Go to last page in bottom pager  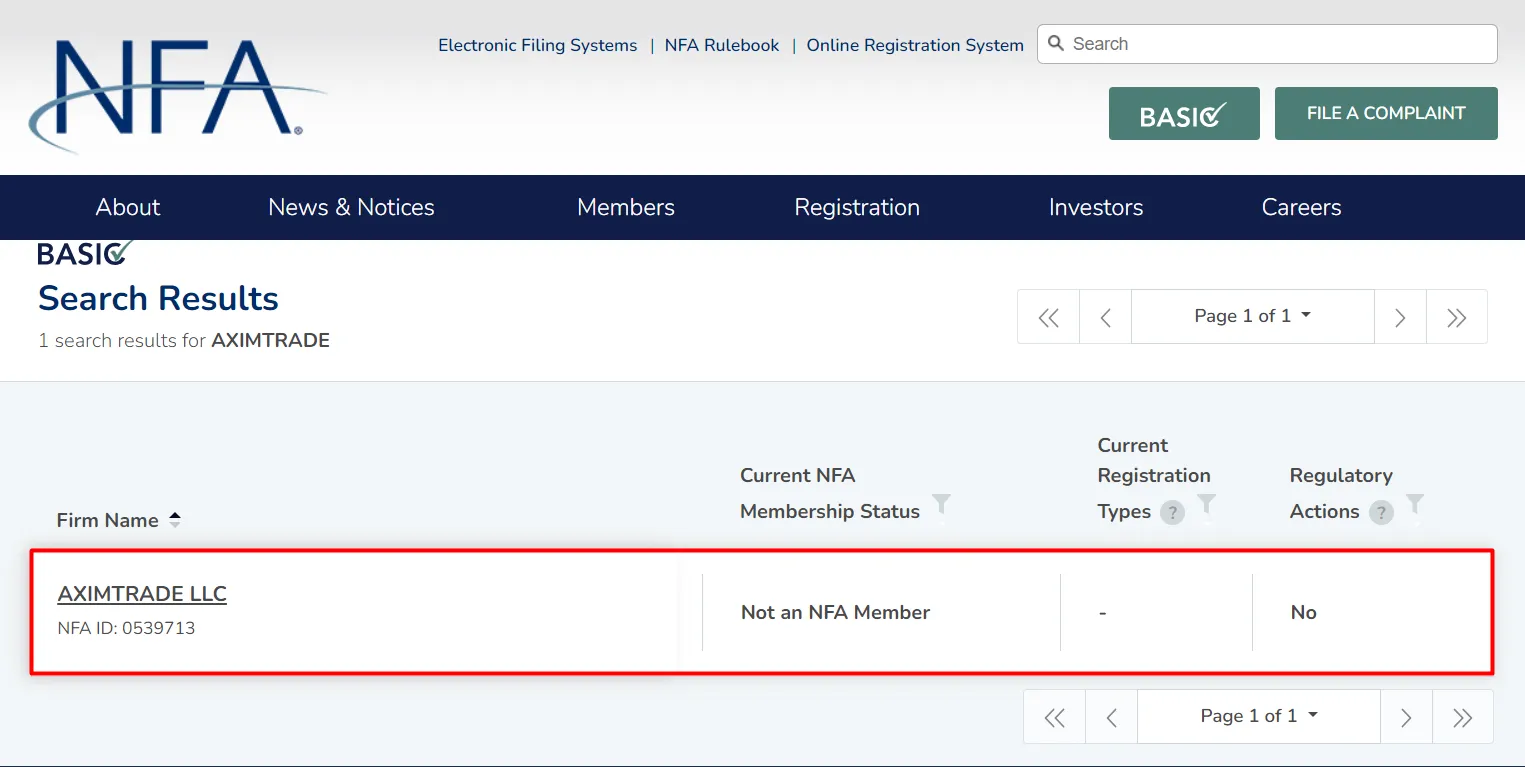[x=1463, y=717]
